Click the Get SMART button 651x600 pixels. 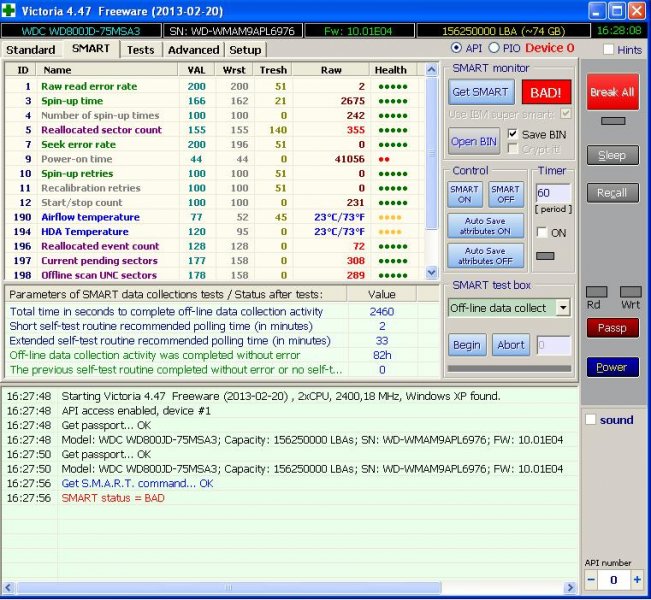(x=481, y=92)
